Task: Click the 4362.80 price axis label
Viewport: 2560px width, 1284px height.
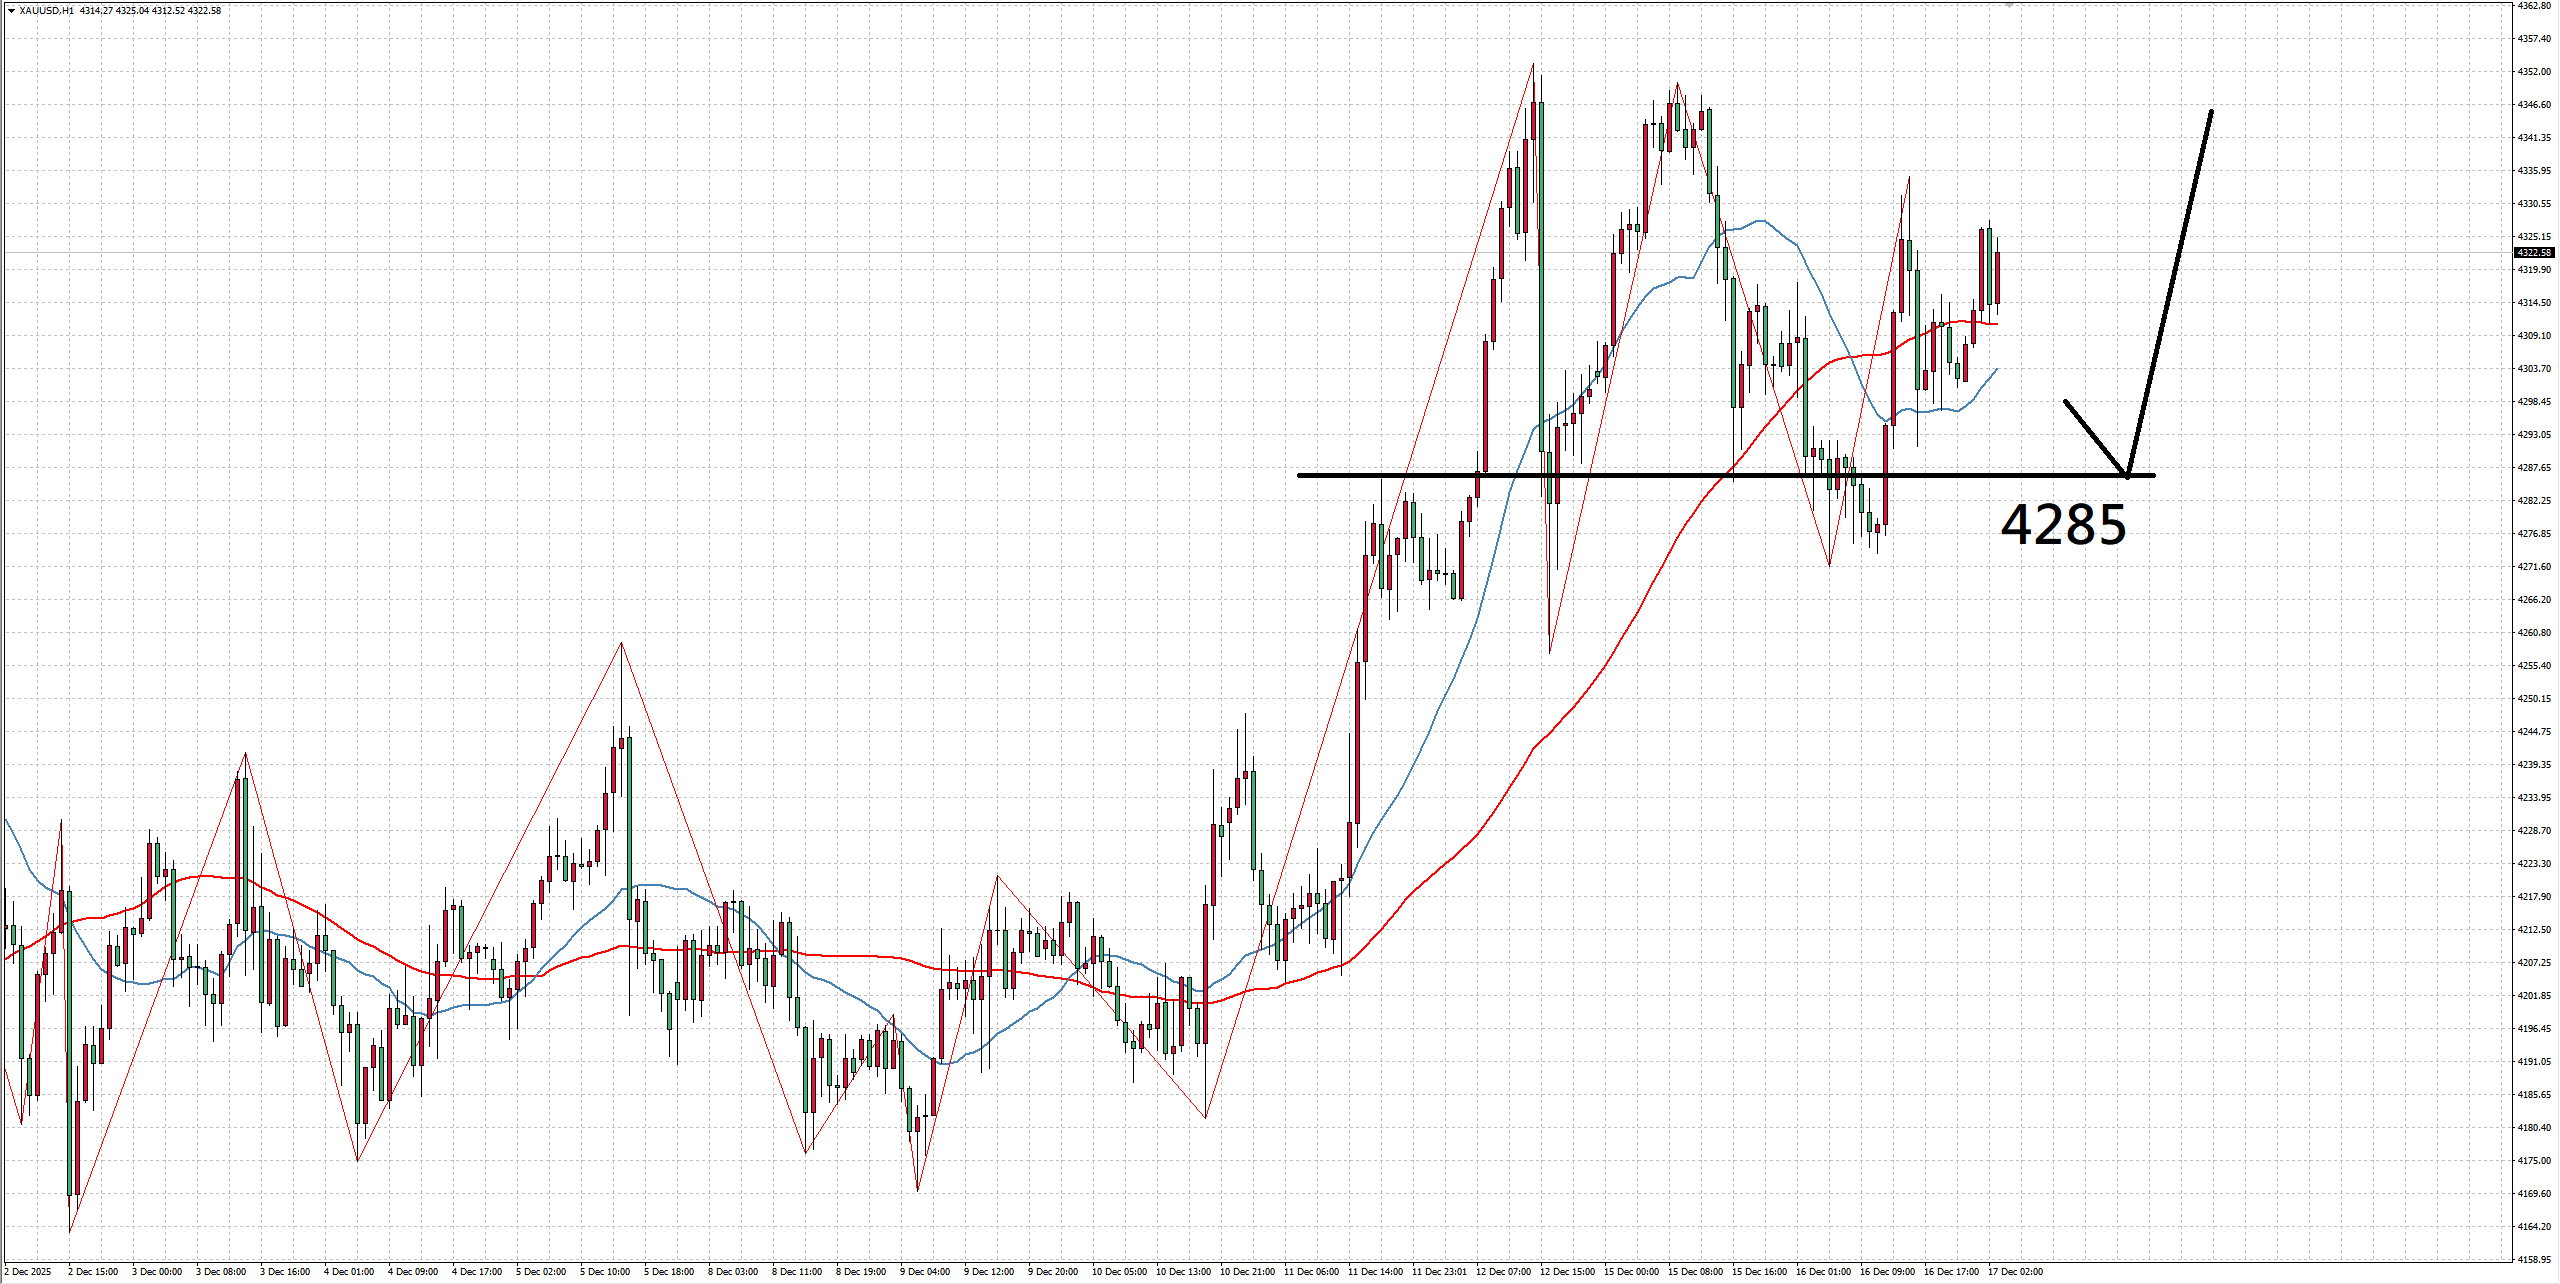Action: 2534,5
